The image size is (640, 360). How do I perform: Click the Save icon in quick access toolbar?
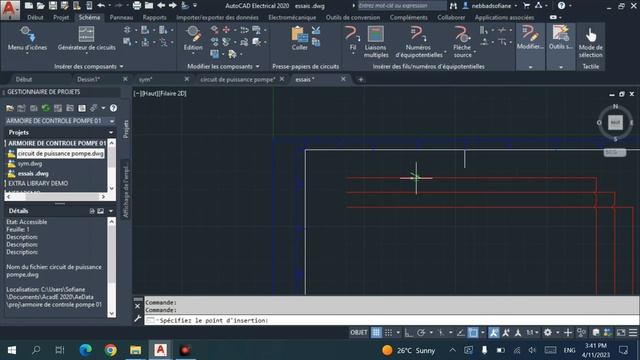click(53, 5)
